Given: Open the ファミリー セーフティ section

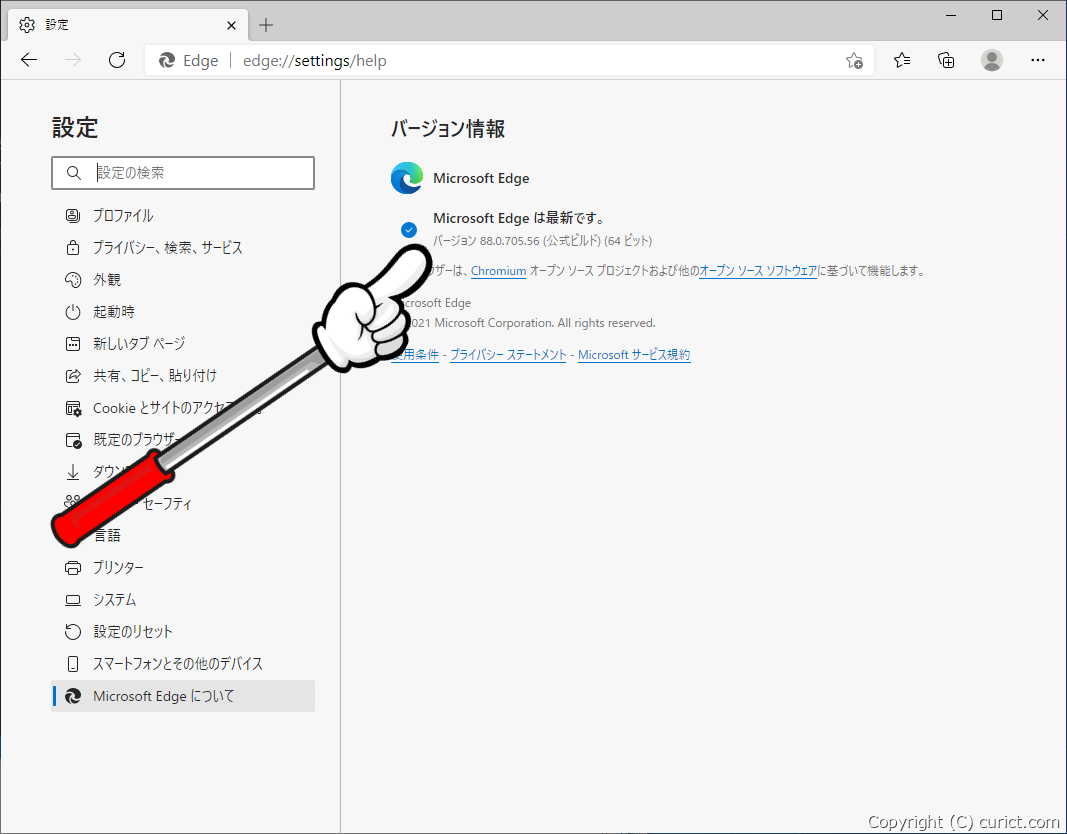Looking at the screenshot, I should point(183,503).
